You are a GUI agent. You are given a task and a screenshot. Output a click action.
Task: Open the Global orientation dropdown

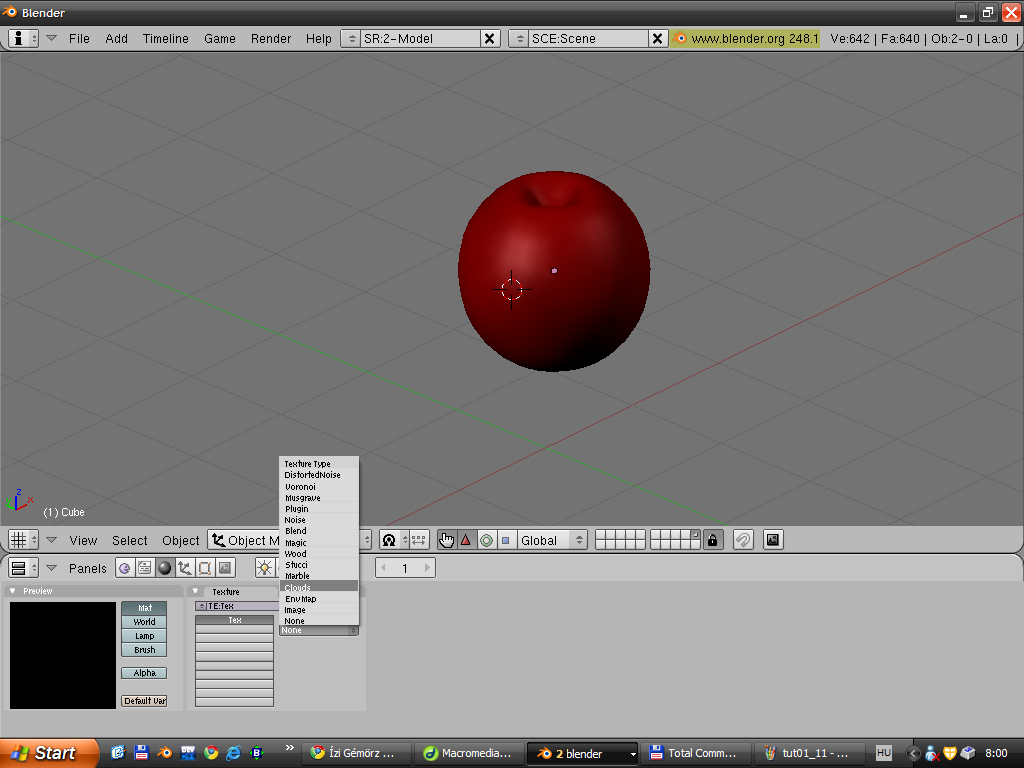pyautogui.click(x=551, y=540)
